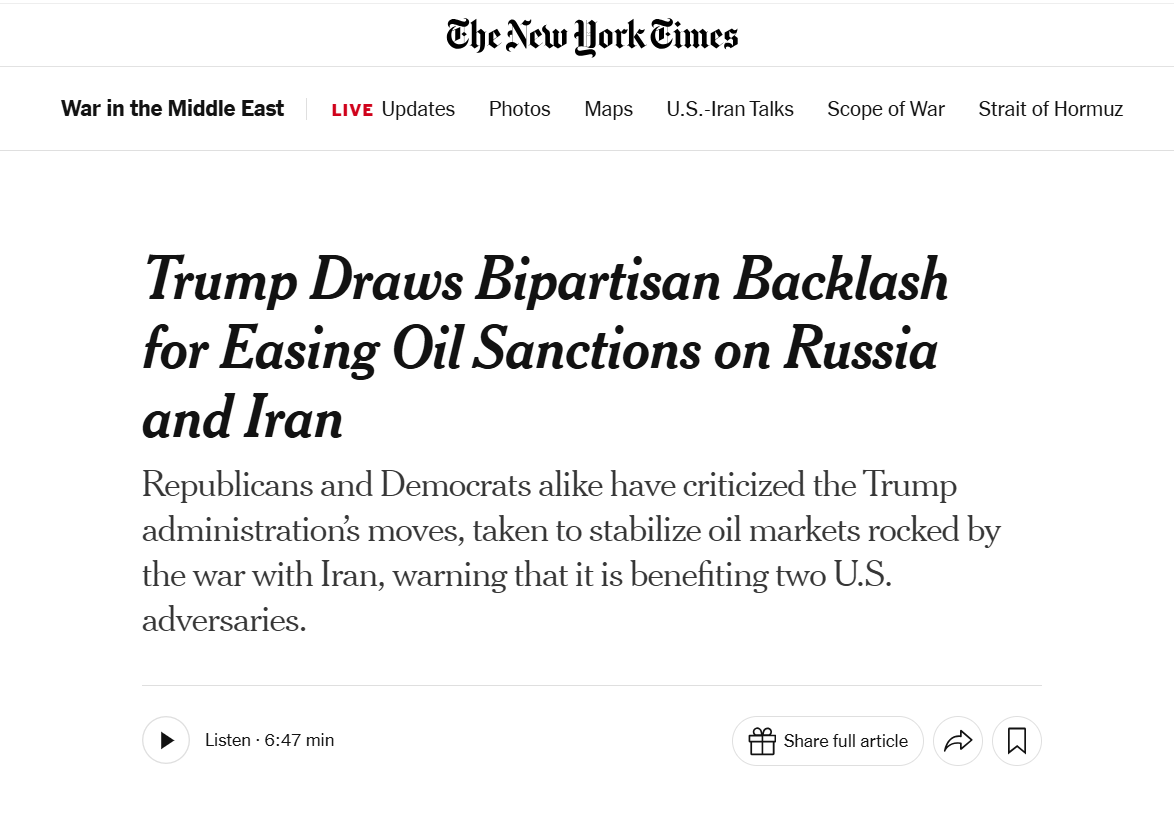Viewport: 1174px width, 822px height.
Task: Open the Scope of War section
Action: [x=885, y=109]
